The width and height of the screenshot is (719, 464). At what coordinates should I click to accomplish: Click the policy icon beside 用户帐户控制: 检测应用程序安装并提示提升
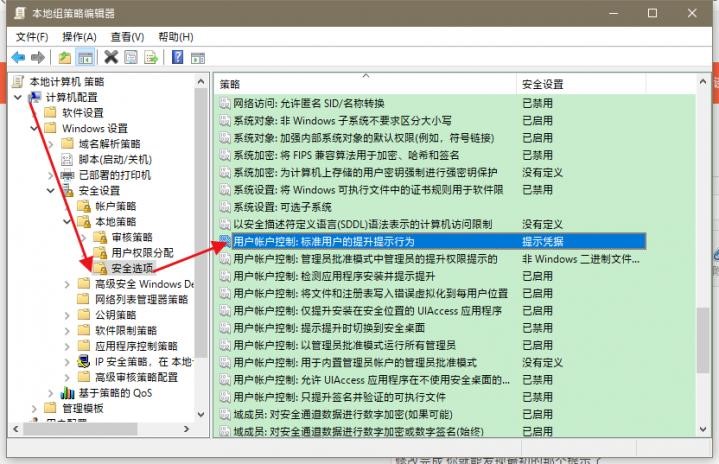tap(224, 276)
